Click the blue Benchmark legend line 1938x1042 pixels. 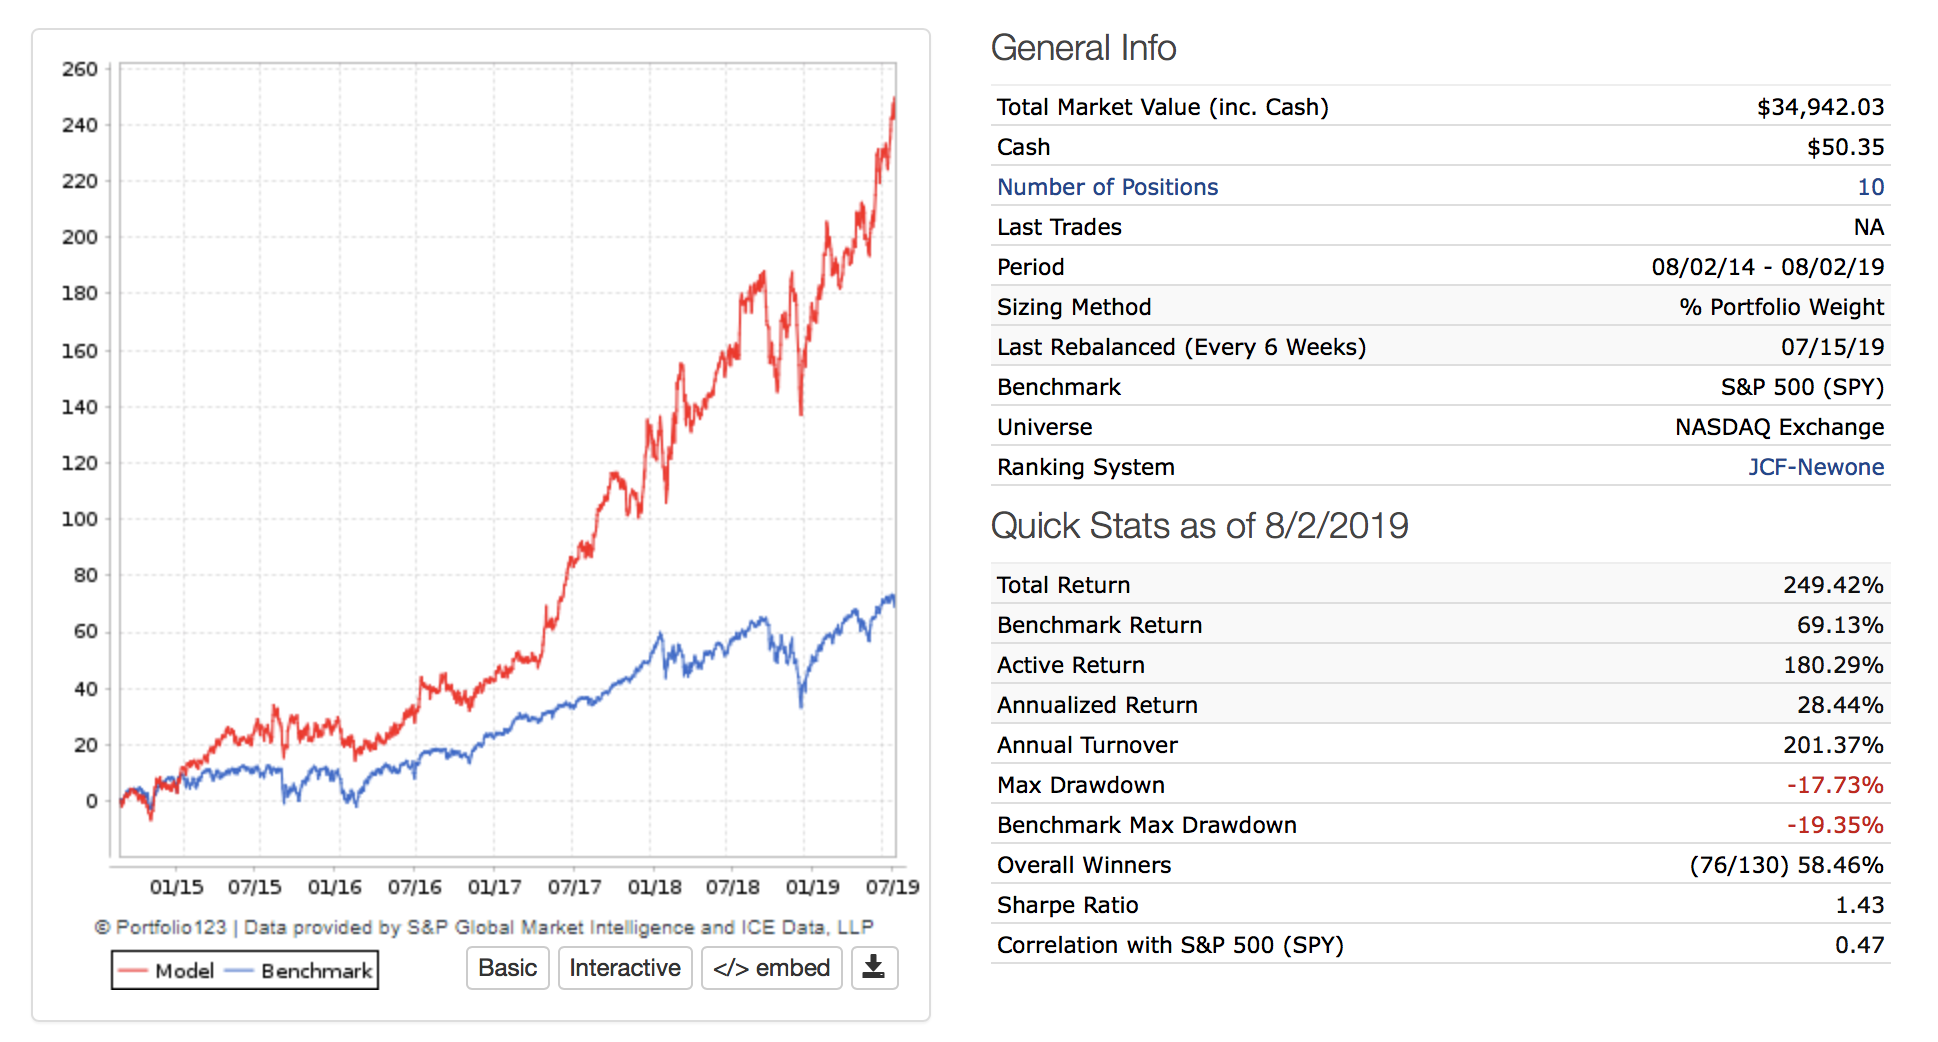coord(239,971)
